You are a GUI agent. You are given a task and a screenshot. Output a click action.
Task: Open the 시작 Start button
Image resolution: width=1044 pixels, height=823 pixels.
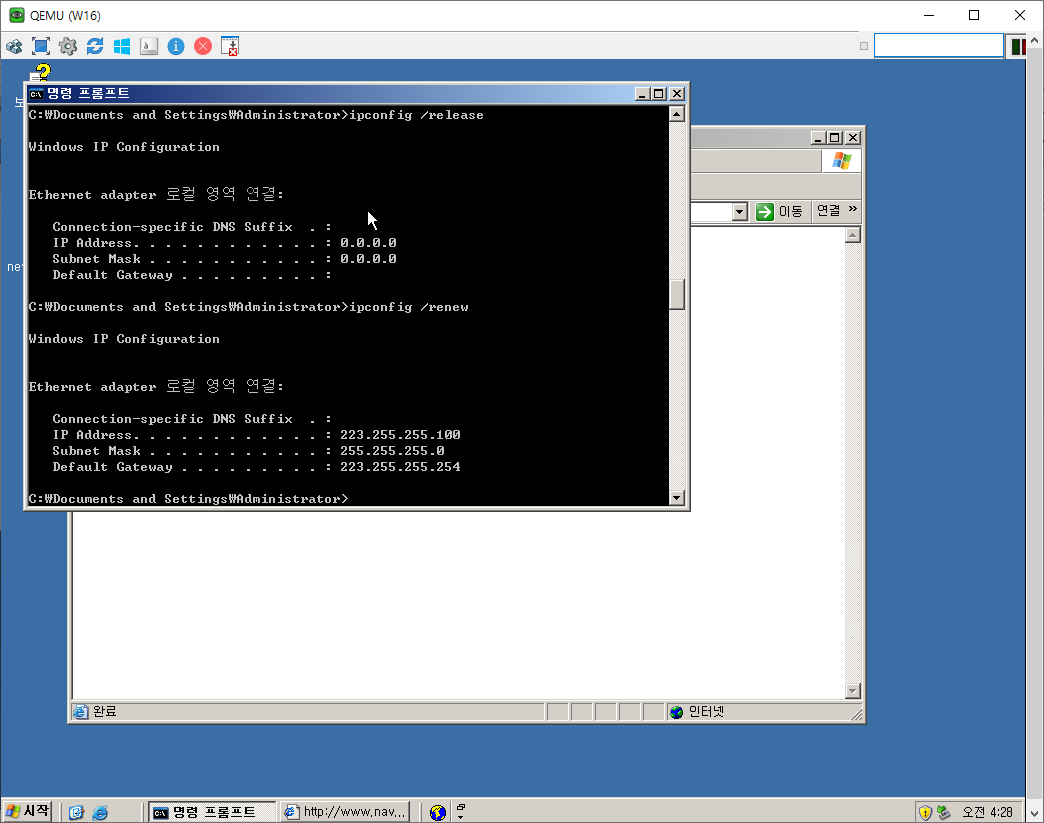(x=27, y=811)
